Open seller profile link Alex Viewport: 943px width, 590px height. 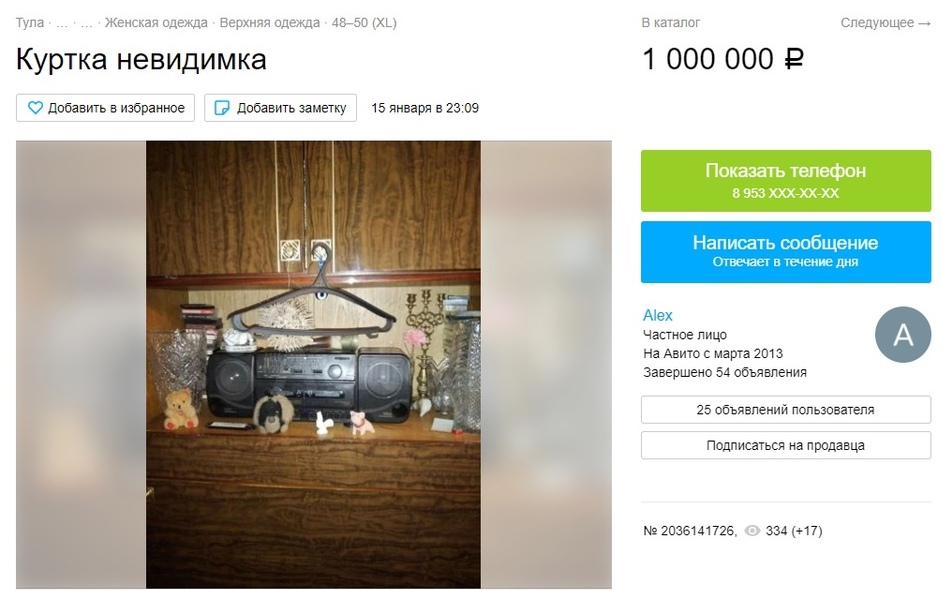click(657, 315)
